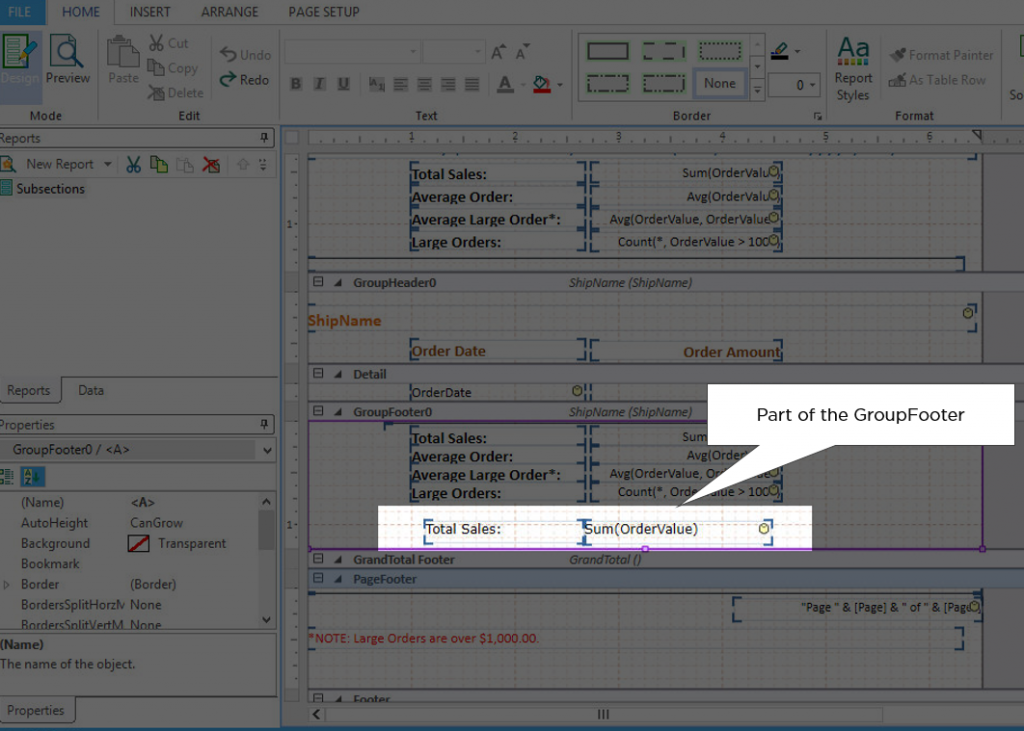Copy the selection using ribbon Copy
The height and width of the screenshot is (731, 1024).
pos(172,68)
